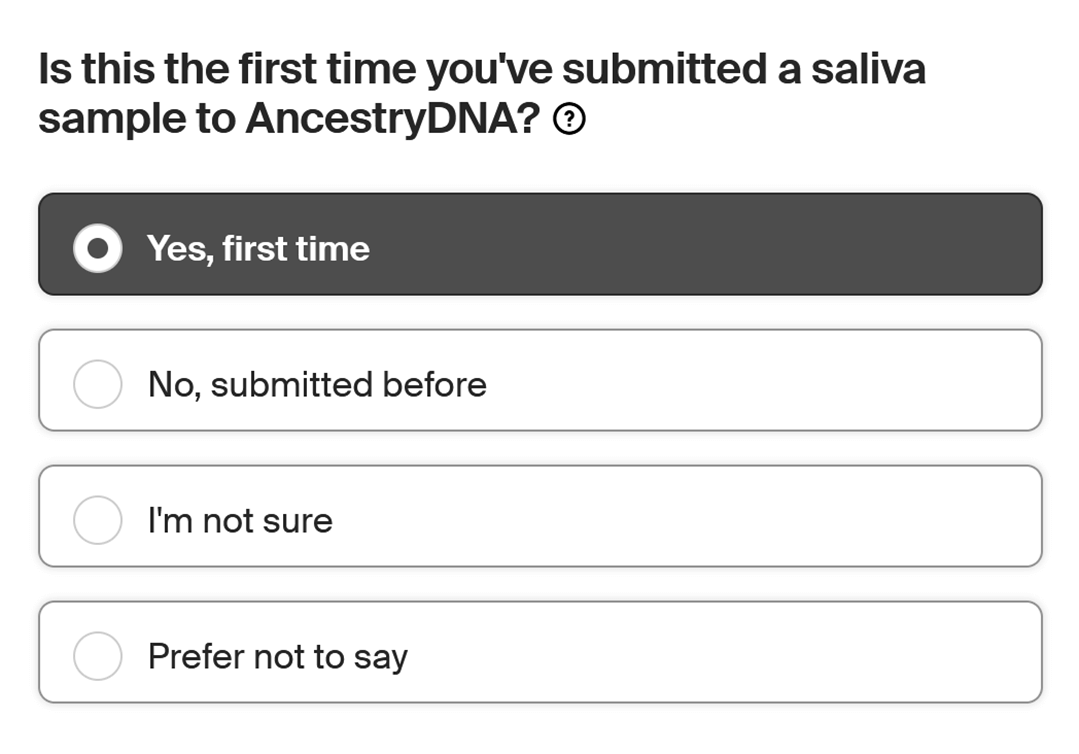Show info tooltip via the circled question mark

pyautogui.click(x=569, y=119)
